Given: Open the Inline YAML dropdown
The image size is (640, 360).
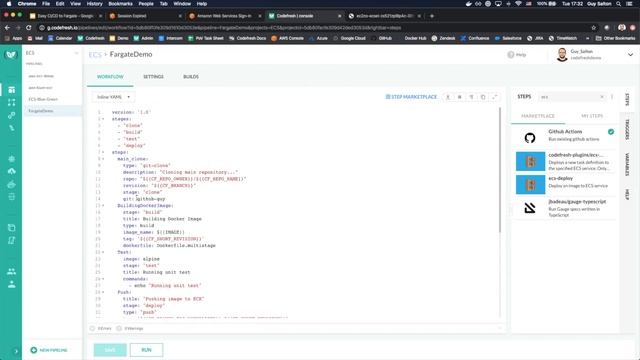Looking at the screenshot, I should [113, 97].
